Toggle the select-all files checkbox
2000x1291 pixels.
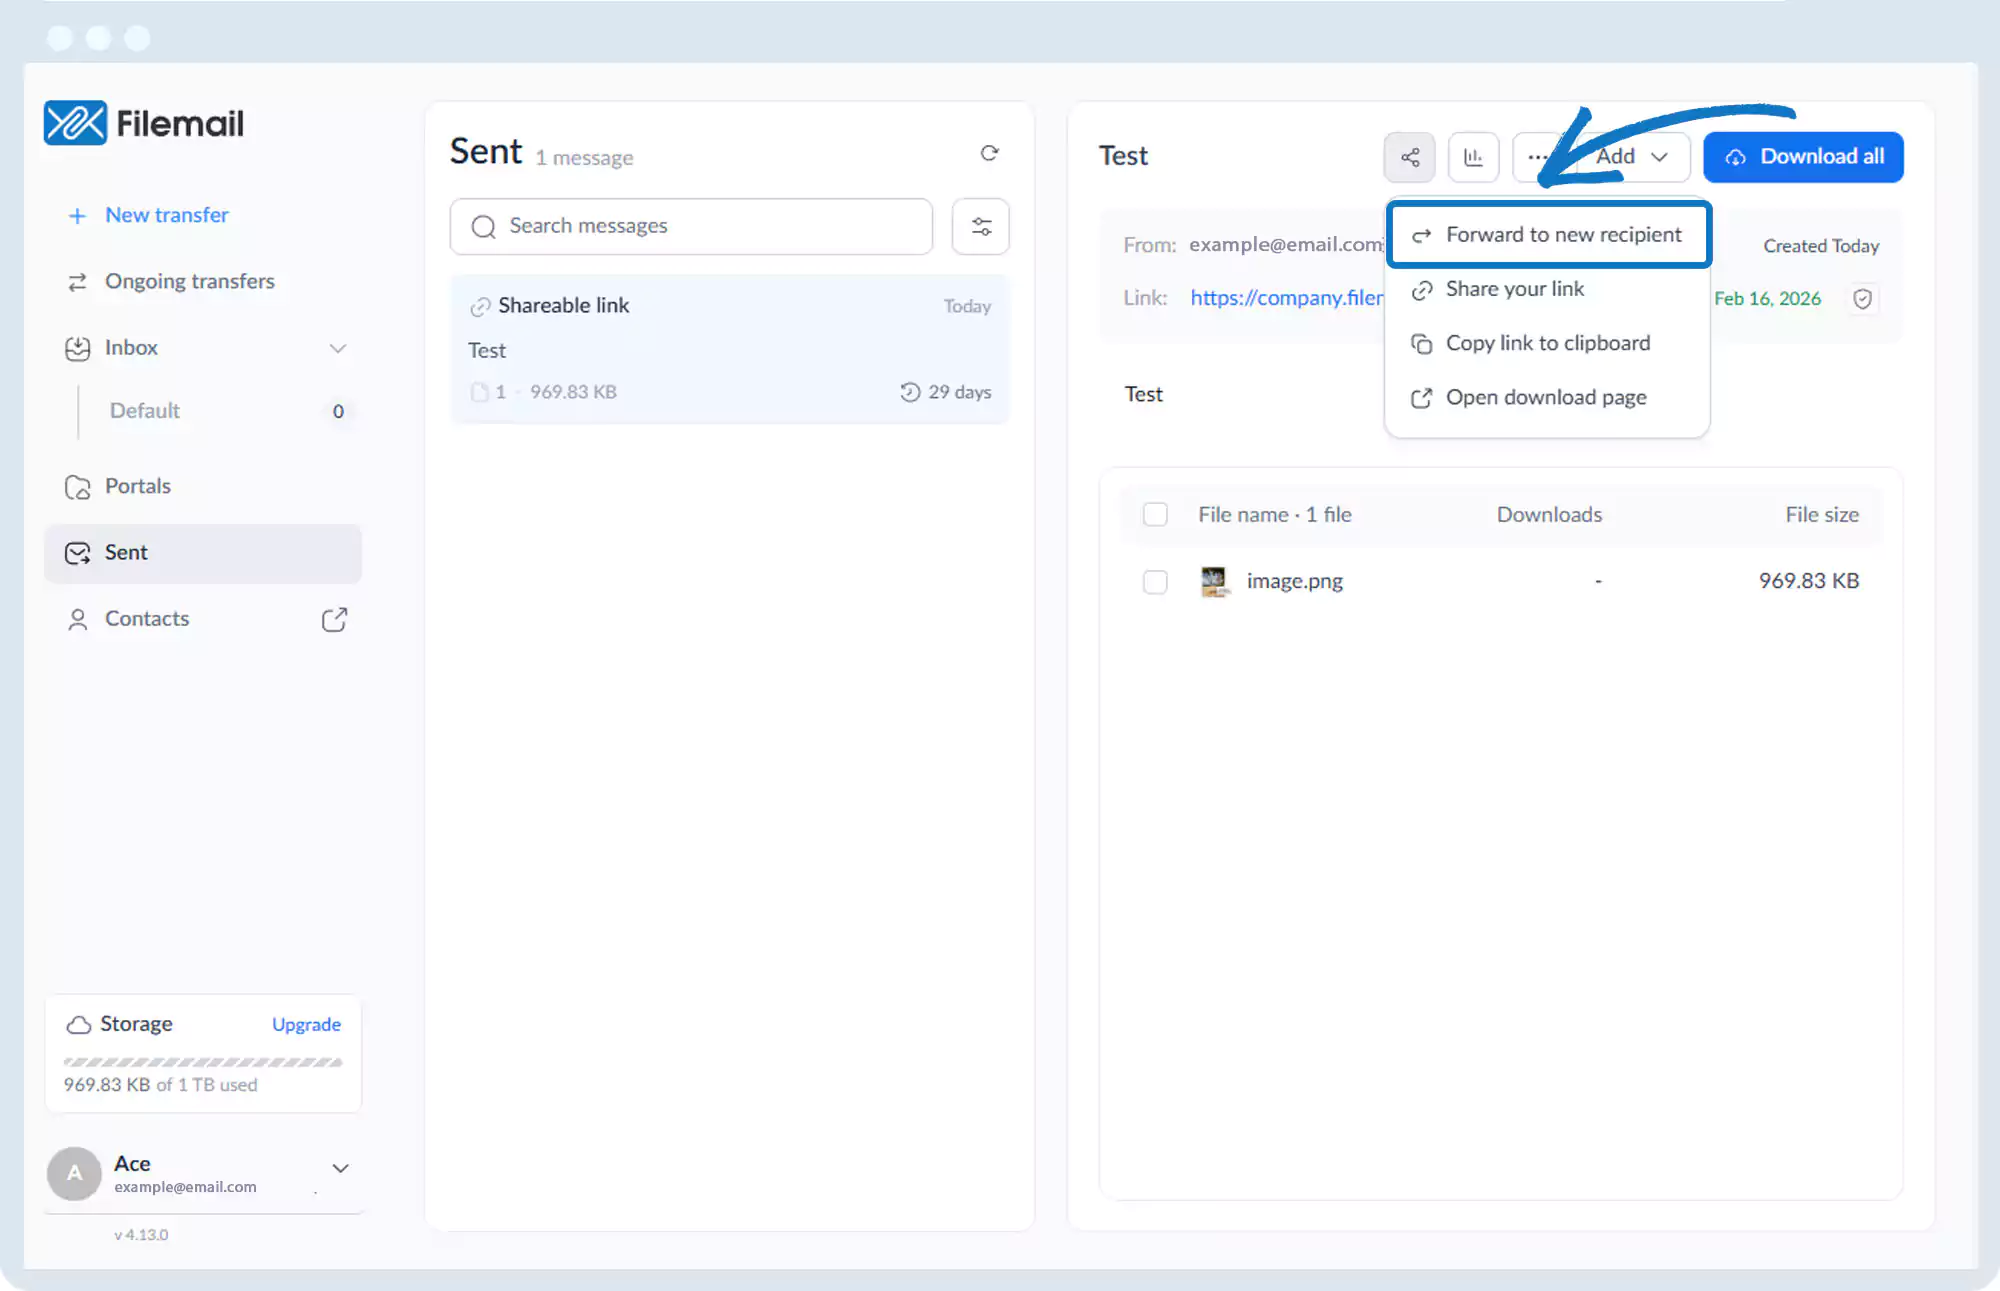(x=1155, y=515)
